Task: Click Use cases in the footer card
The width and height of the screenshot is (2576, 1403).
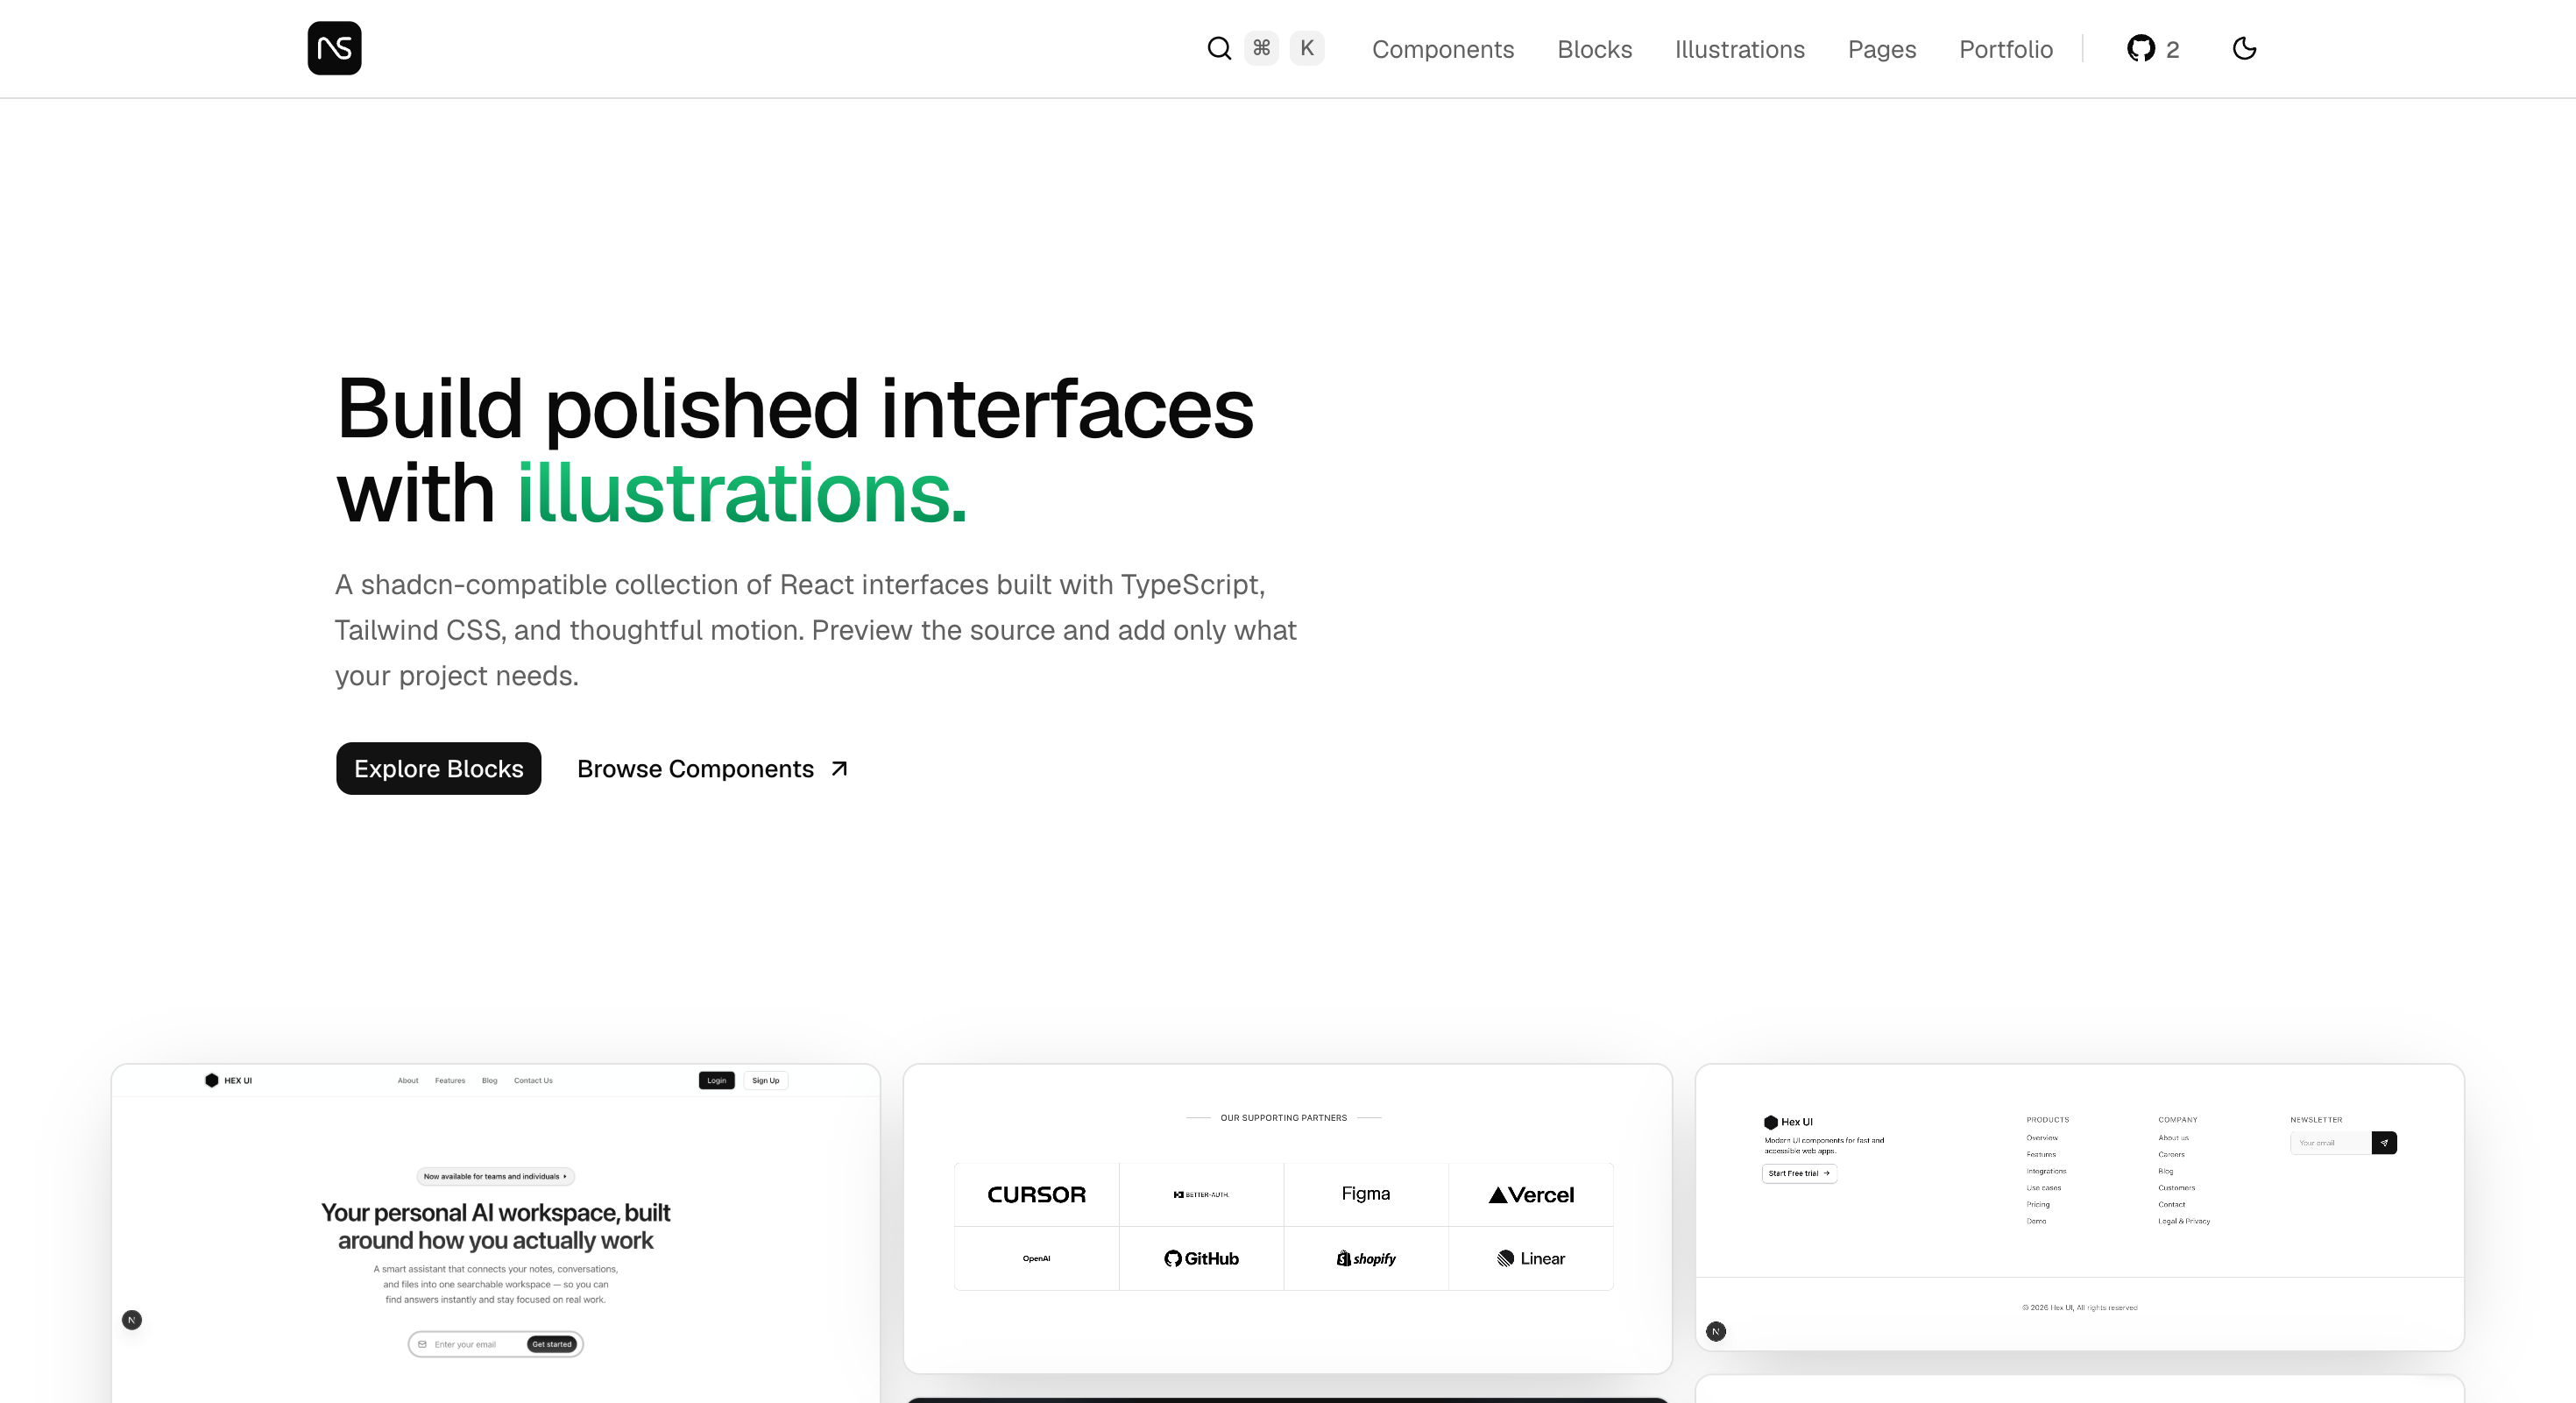Action: 2043,1188
